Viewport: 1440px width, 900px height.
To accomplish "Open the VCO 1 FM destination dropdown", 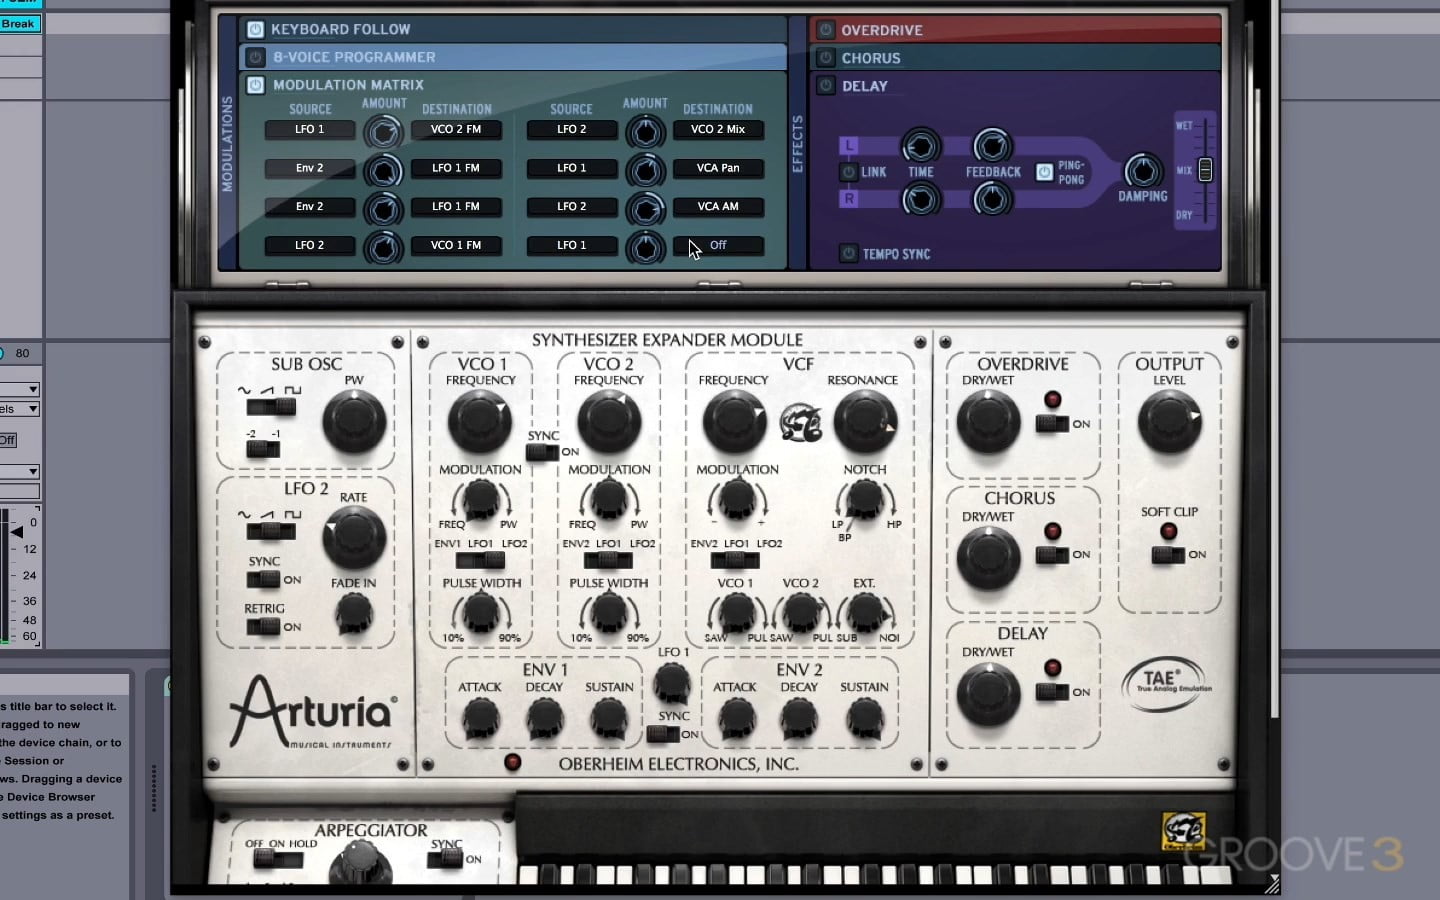I will point(456,245).
